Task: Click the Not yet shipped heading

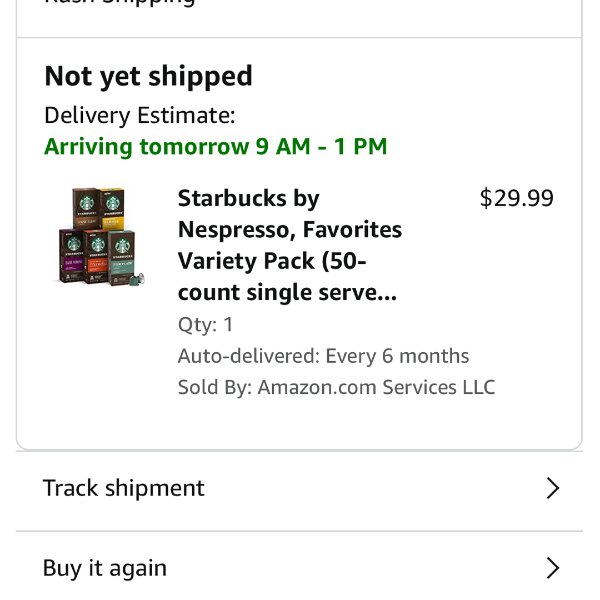Action: [148, 77]
